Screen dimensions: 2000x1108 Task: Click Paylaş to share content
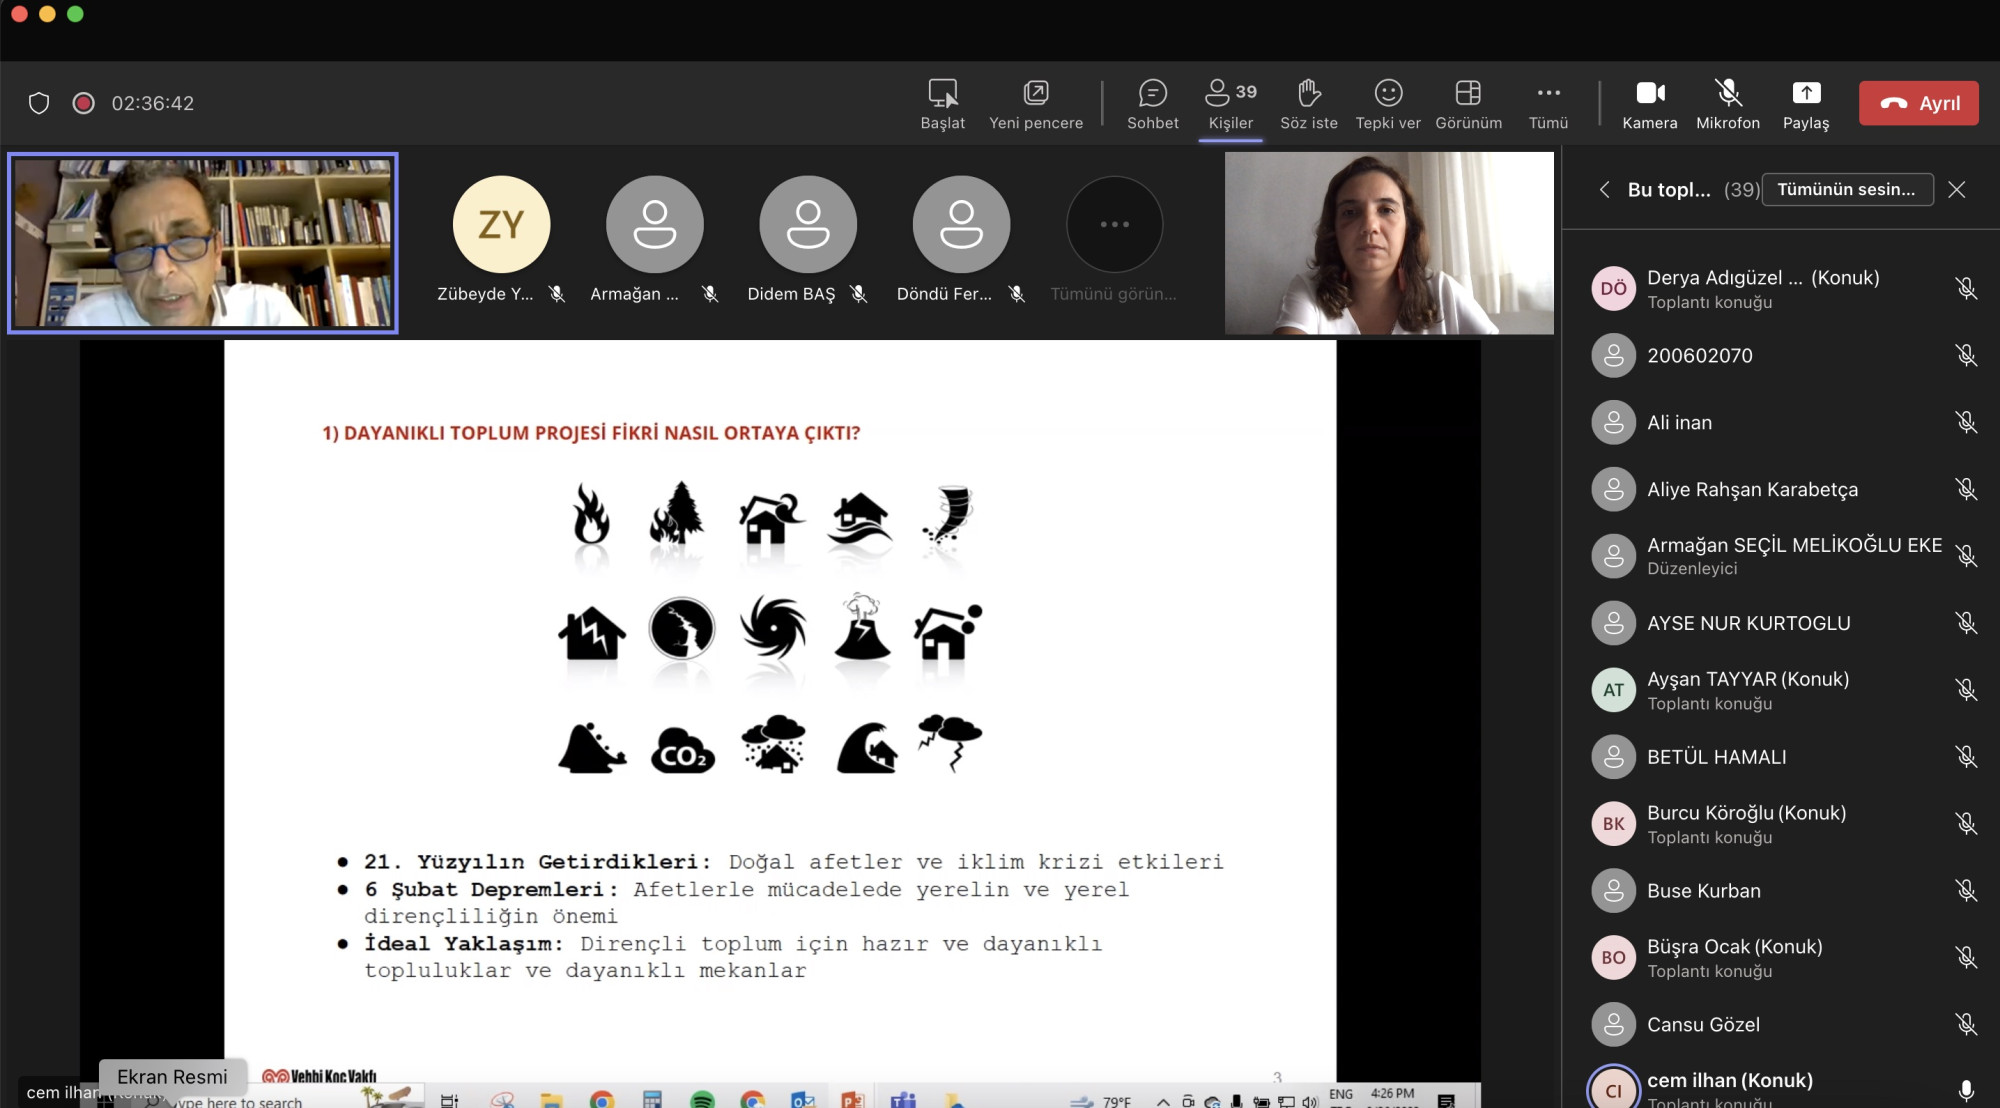(x=1805, y=104)
